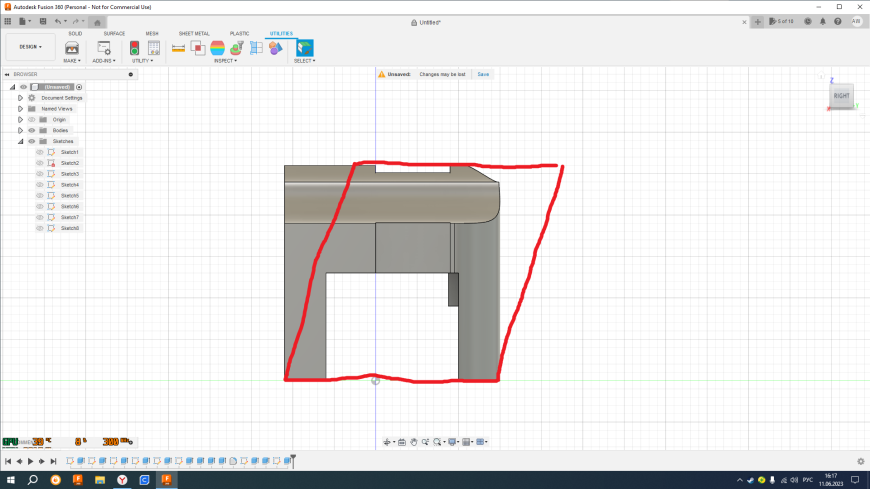Collapse the BROWSER panel arrows
Image resolution: width=870 pixels, height=489 pixels.
7,74
